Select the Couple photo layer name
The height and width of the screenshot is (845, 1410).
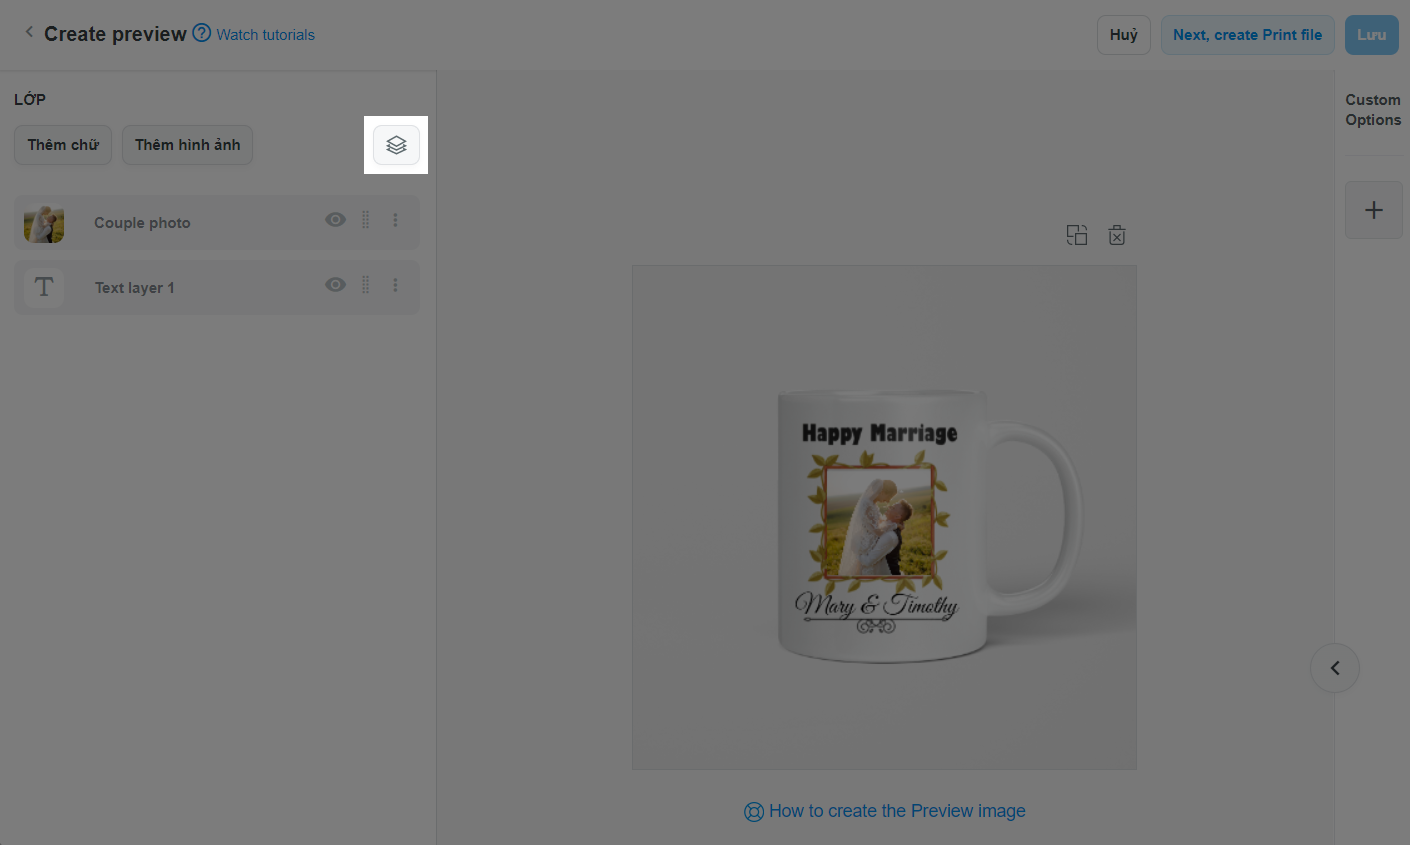142,223
